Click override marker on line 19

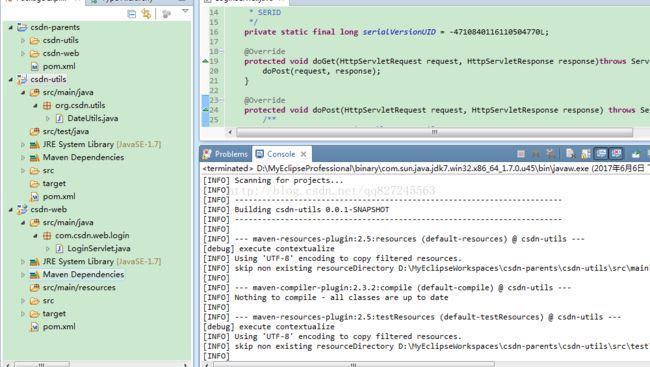[x=205, y=61]
